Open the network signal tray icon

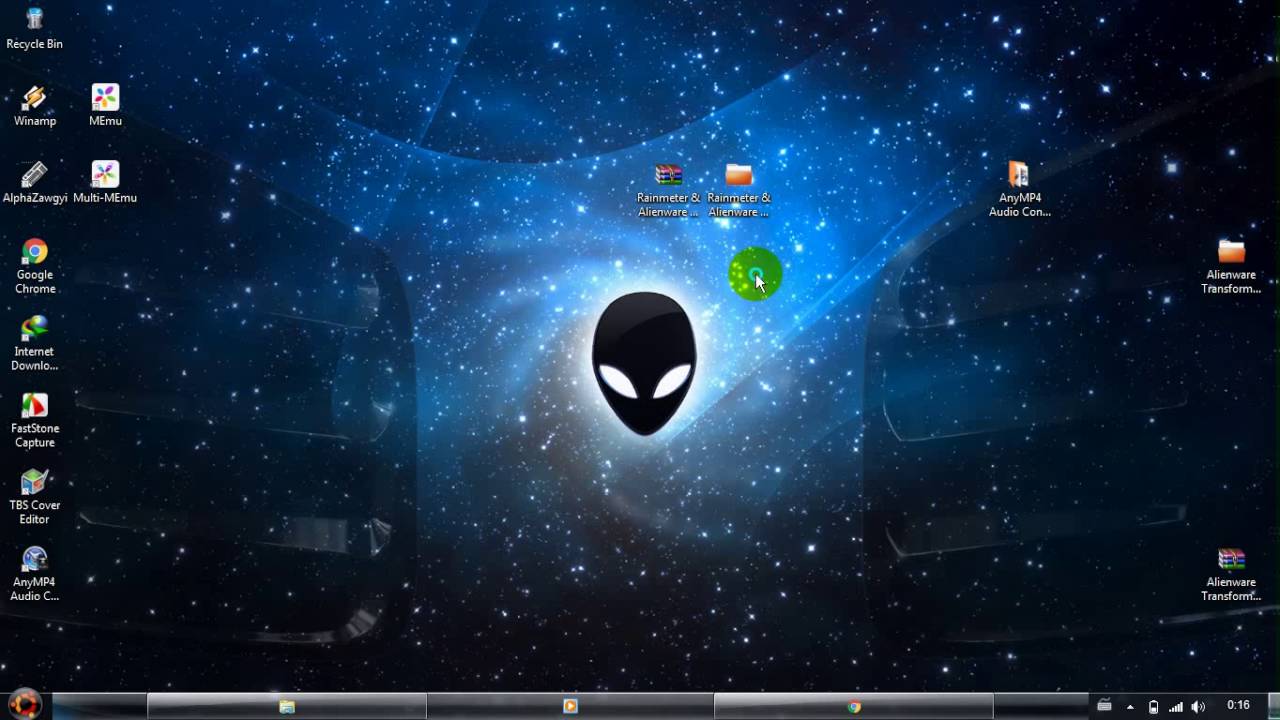[x=1176, y=707]
